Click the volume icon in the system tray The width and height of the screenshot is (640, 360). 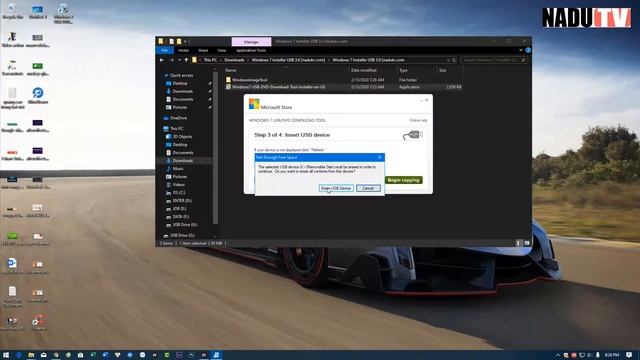(x=590, y=355)
